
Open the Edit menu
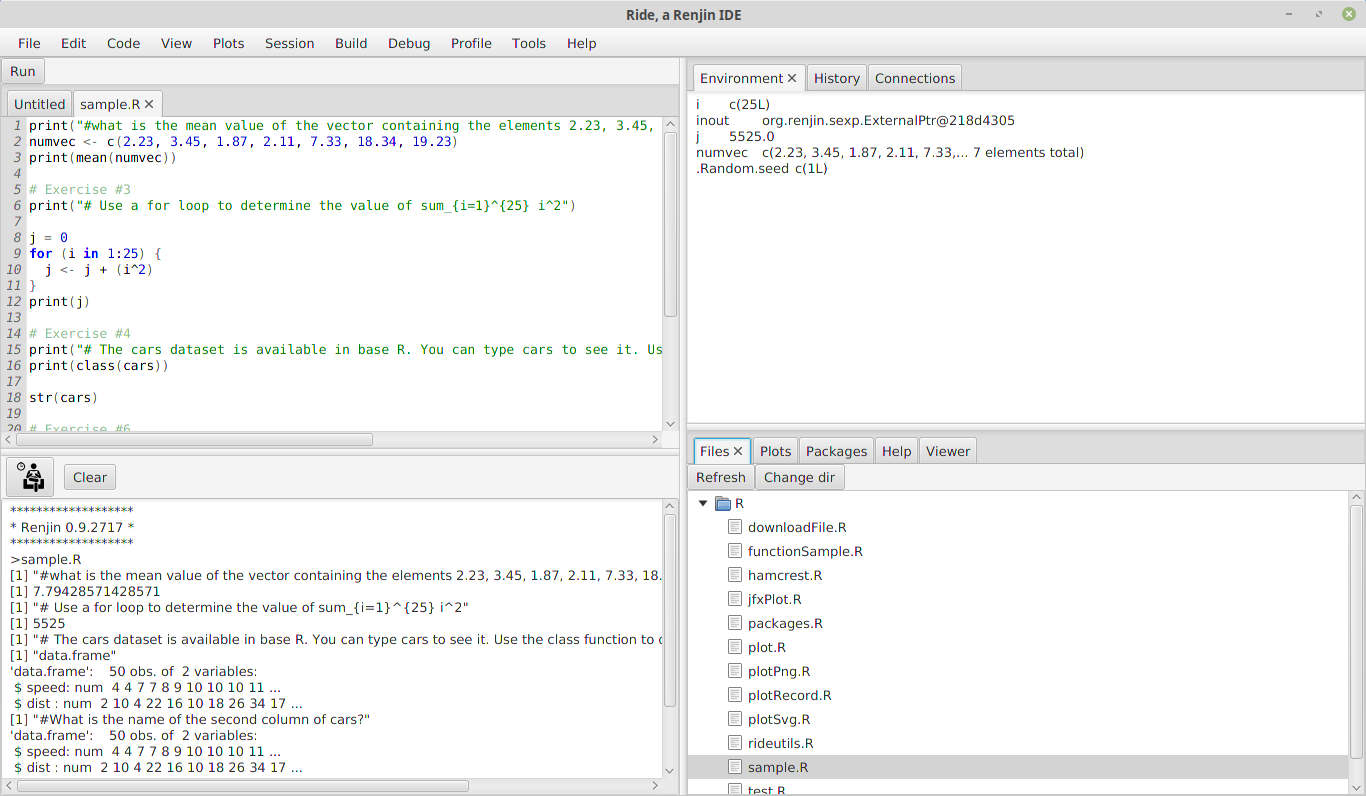[73, 43]
